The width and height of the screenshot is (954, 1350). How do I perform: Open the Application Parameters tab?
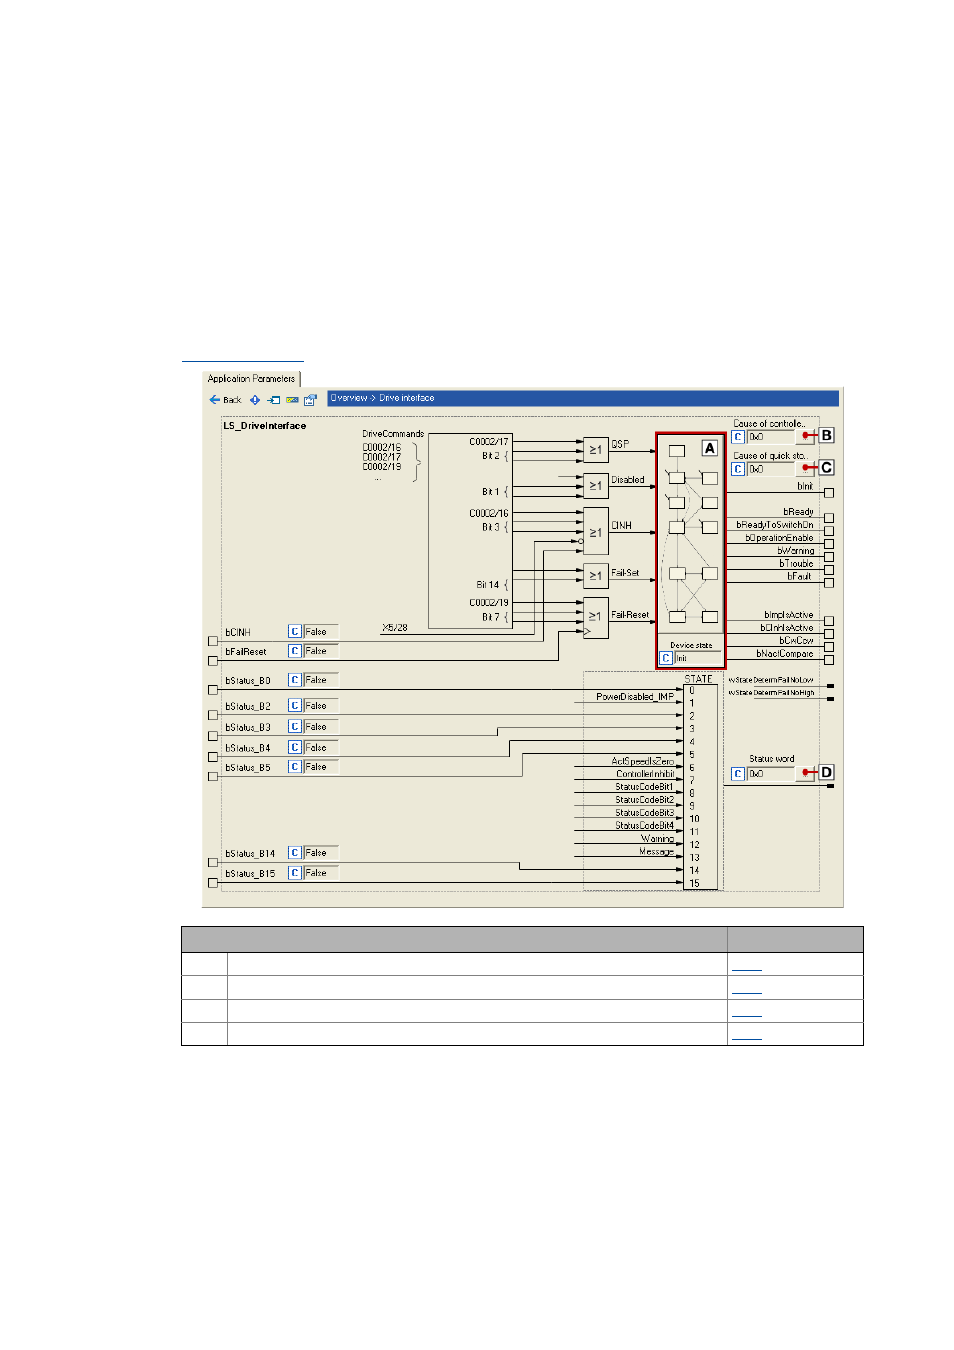coord(251,379)
